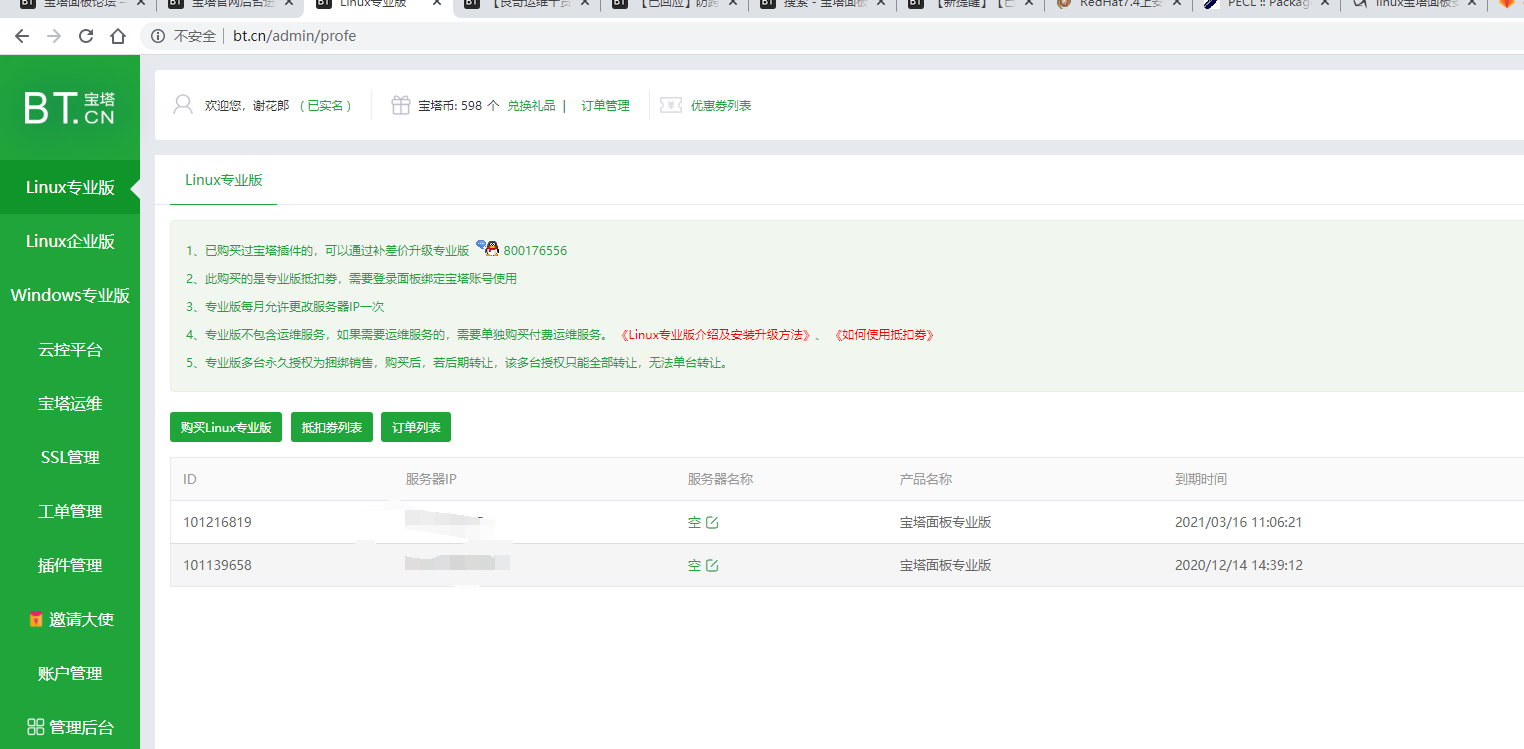Click the 宝塔币: 598 个 balance text
Viewport: 1524px width, 749px height.
pos(458,105)
